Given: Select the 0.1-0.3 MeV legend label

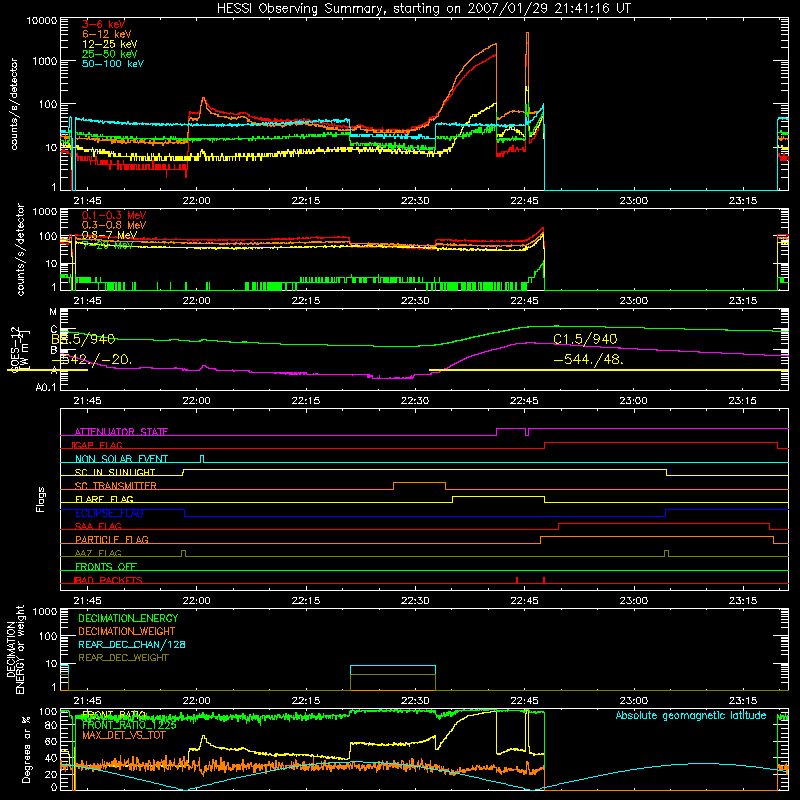Looking at the screenshot, I should click(114, 215).
